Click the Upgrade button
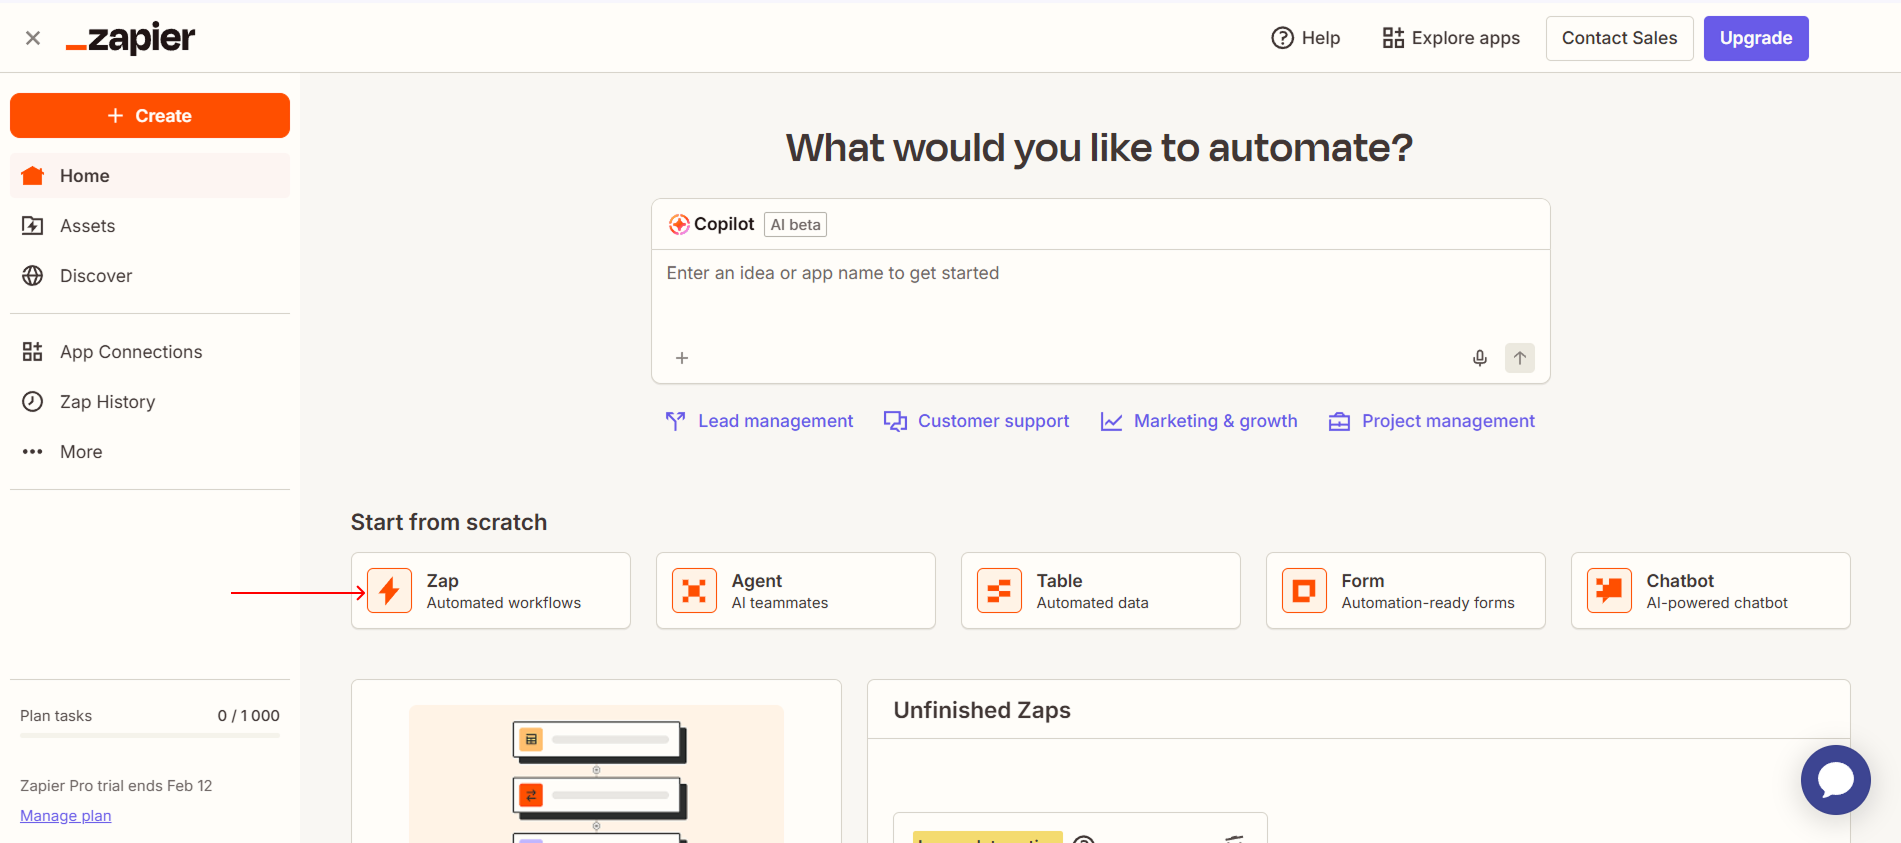Screen dimensions: 1901x843 point(1755,38)
